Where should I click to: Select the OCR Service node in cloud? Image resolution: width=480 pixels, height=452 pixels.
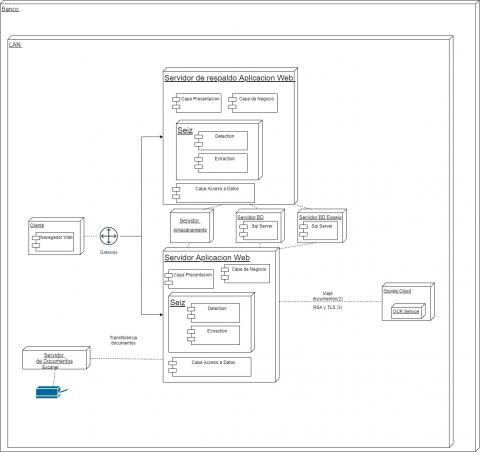[408, 311]
